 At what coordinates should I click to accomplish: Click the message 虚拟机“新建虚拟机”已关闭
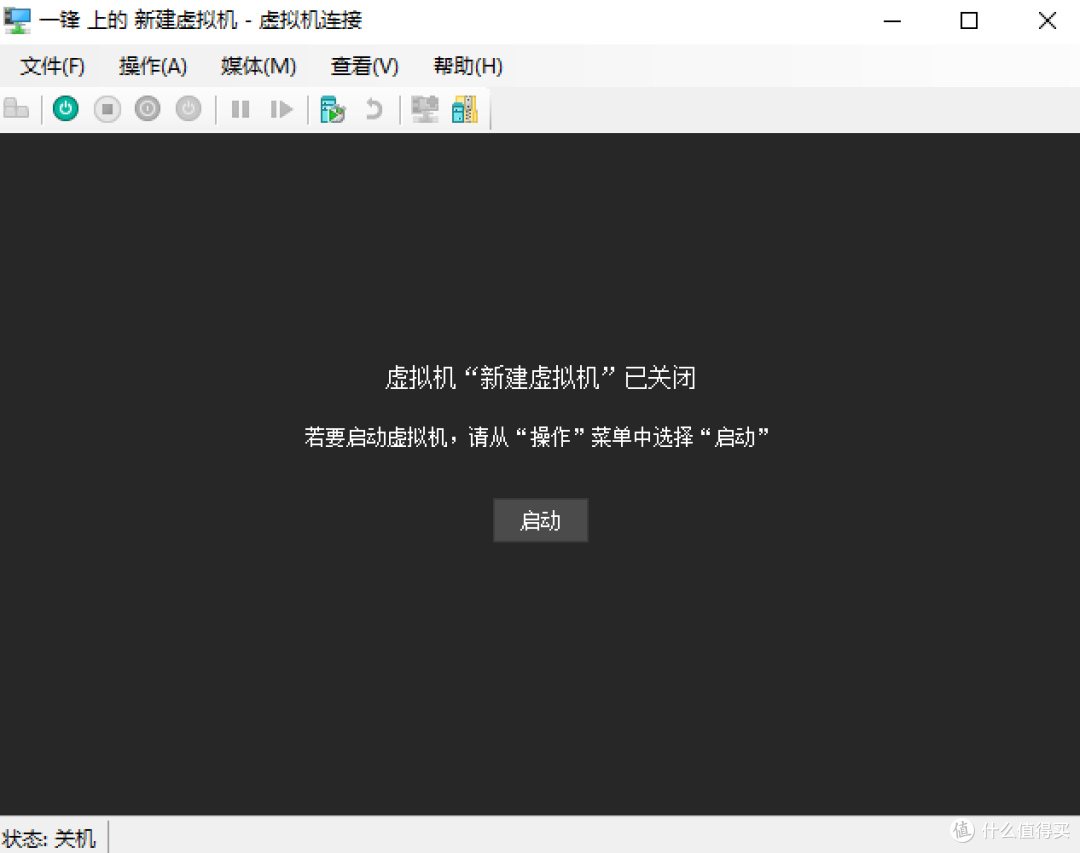click(x=540, y=378)
